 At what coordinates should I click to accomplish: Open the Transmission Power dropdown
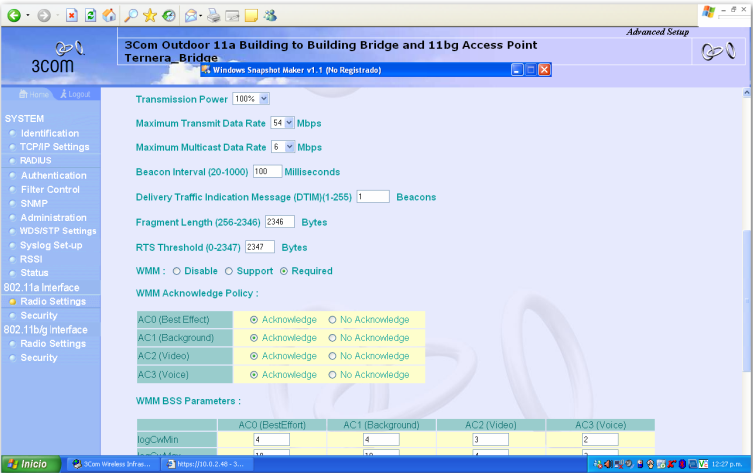(x=251, y=99)
